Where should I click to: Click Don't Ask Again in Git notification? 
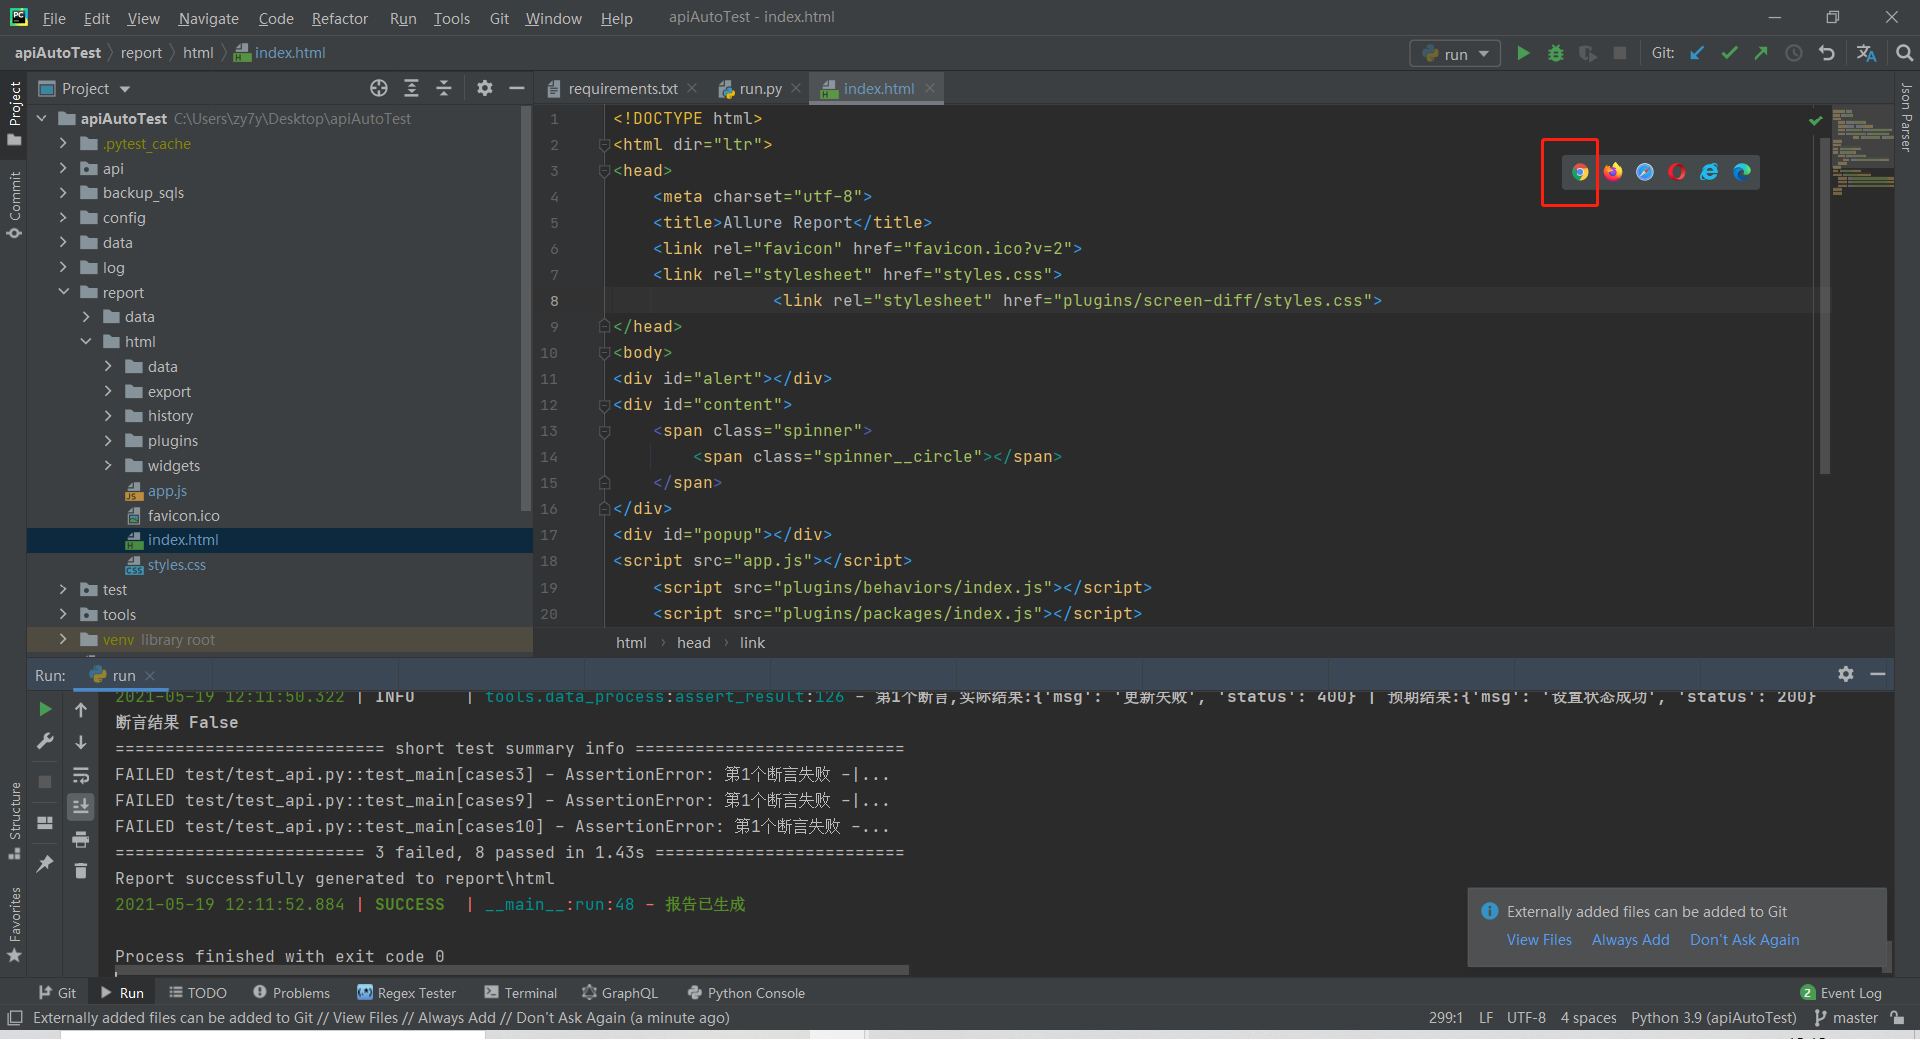(1744, 940)
